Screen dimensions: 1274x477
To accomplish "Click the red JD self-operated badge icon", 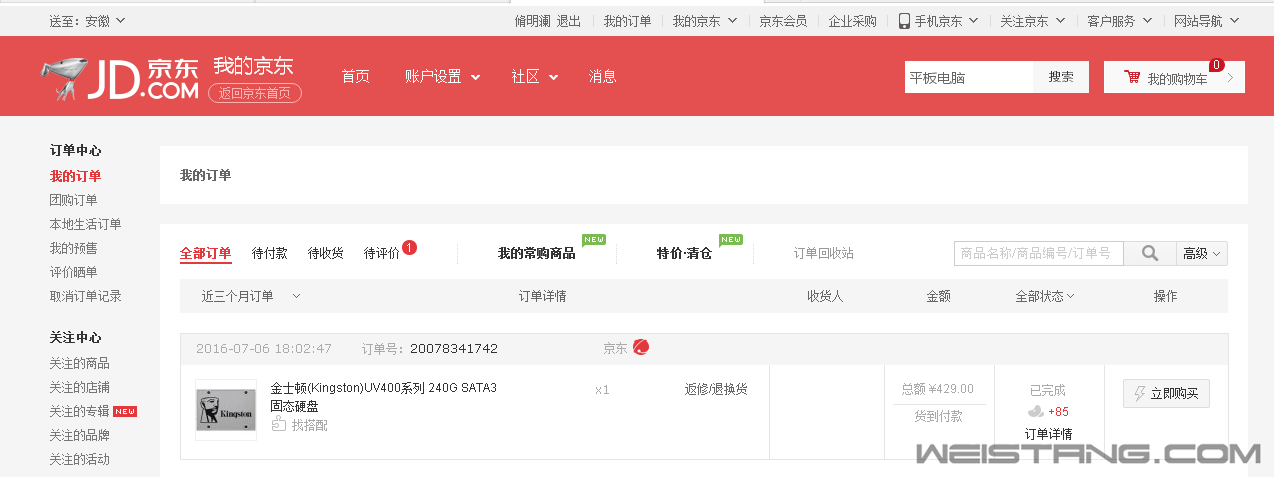I will coord(641,348).
